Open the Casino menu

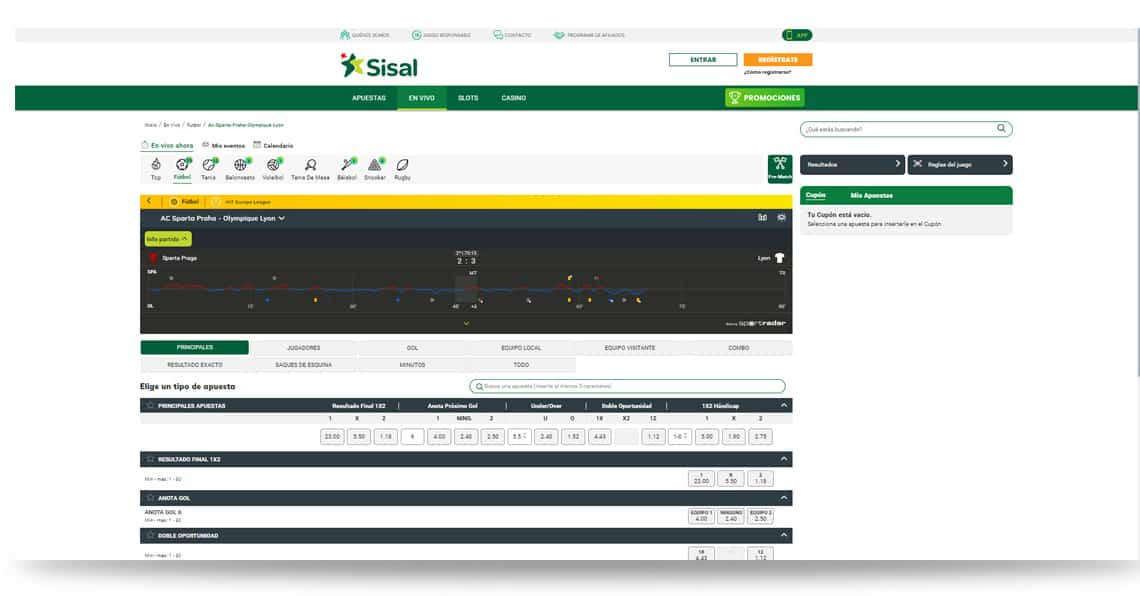(x=513, y=98)
